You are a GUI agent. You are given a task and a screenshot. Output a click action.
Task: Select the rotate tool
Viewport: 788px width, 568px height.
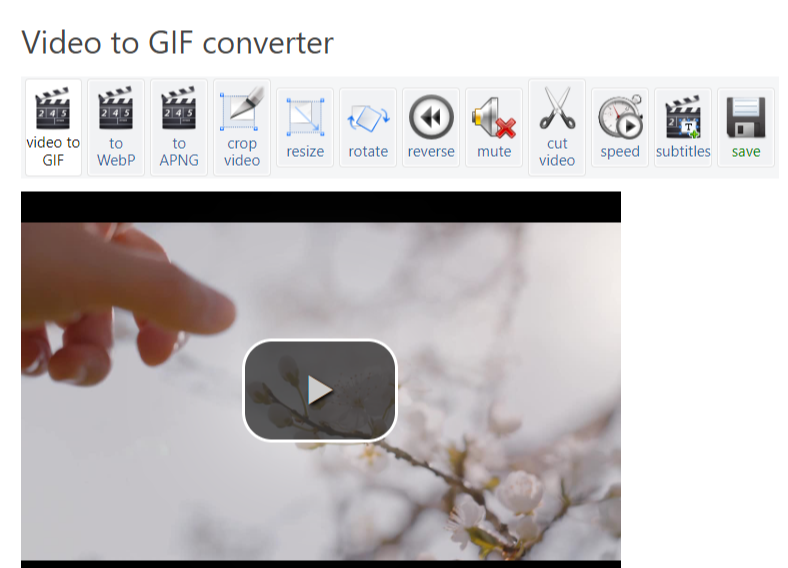click(368, 127)
